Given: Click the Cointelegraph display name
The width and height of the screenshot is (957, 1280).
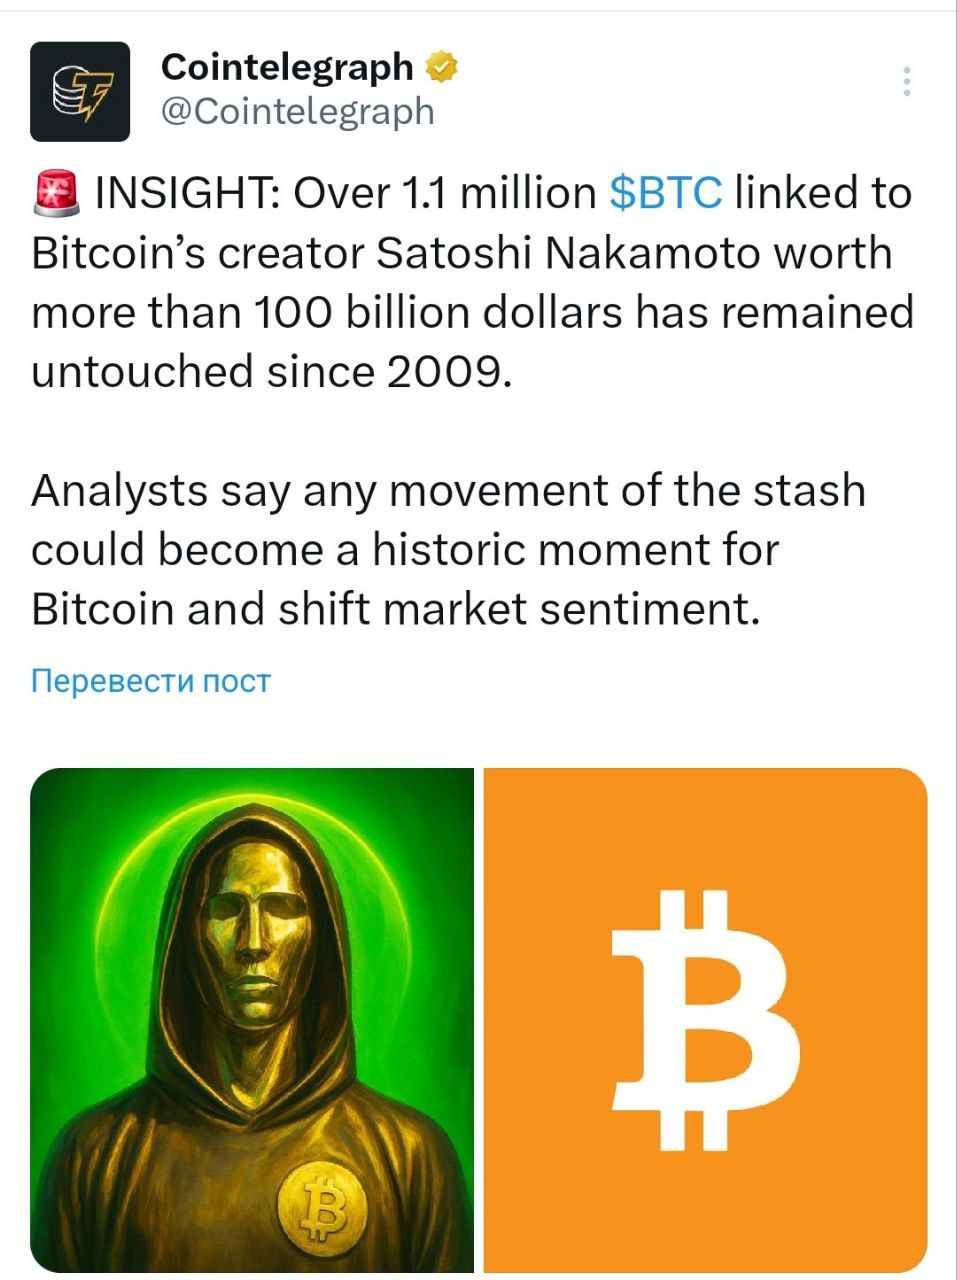Looking at the screenshot, I should click(287, 67).
